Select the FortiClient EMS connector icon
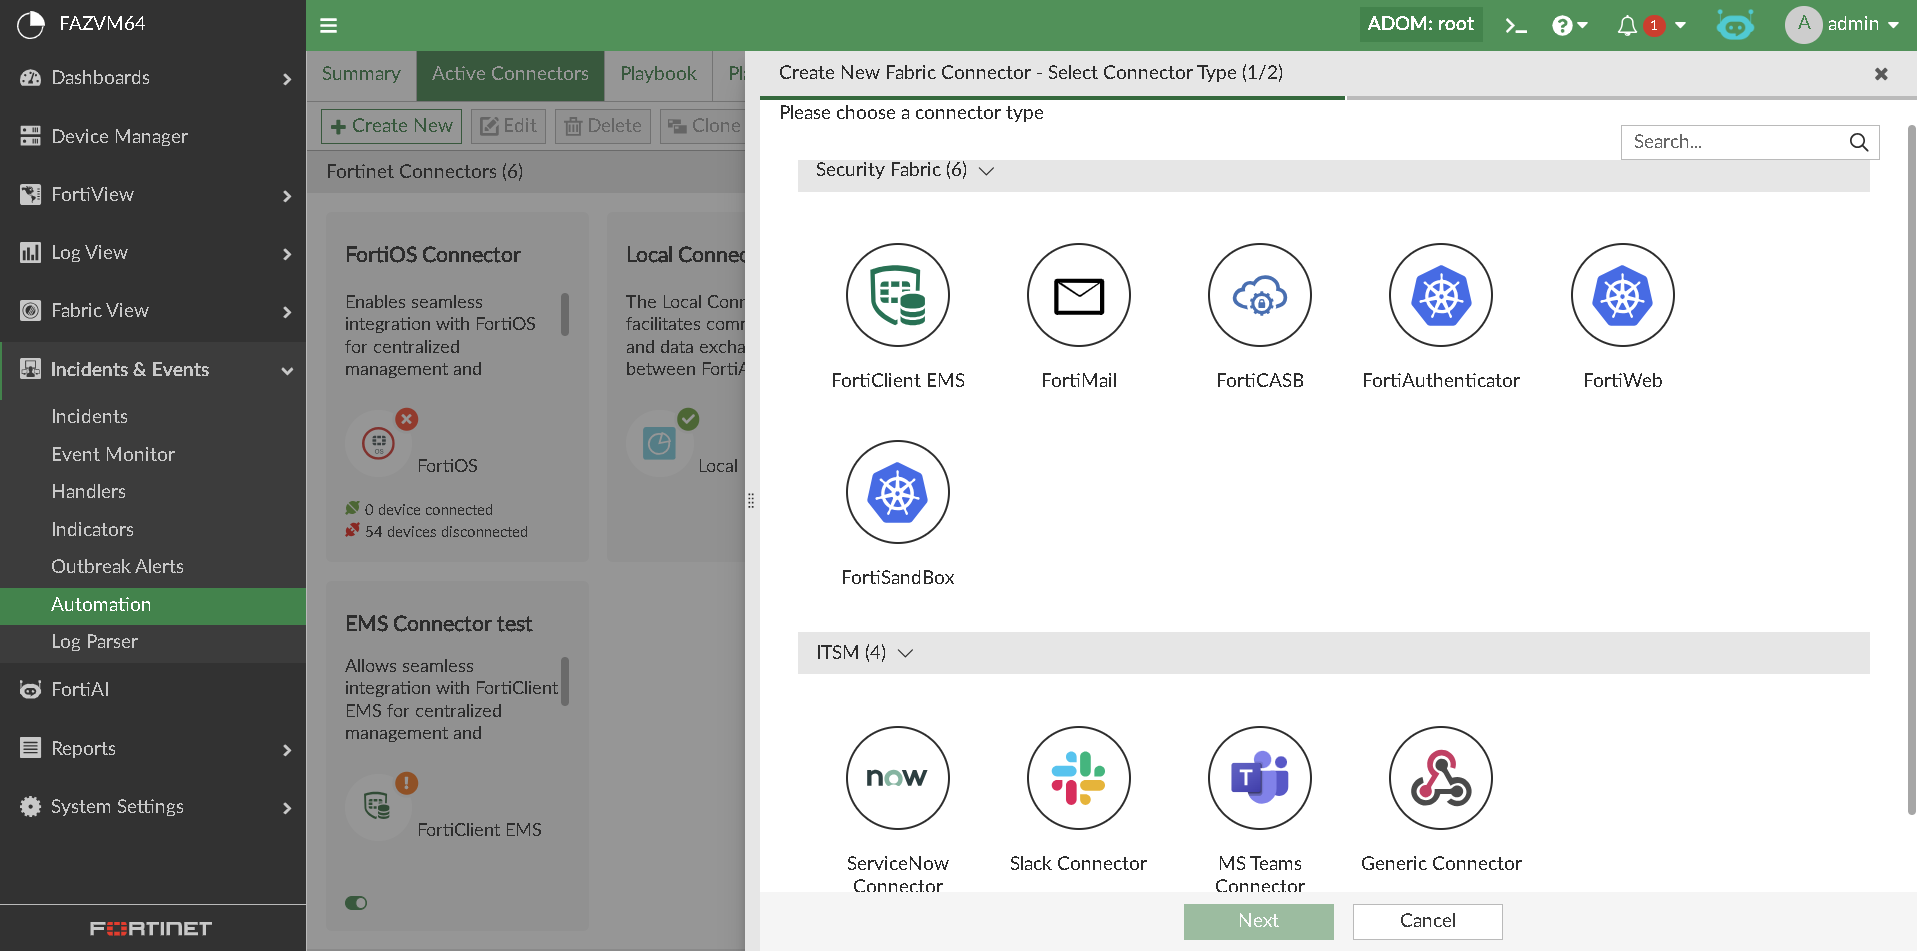The image size is (1921, 951). coord(897,295)
